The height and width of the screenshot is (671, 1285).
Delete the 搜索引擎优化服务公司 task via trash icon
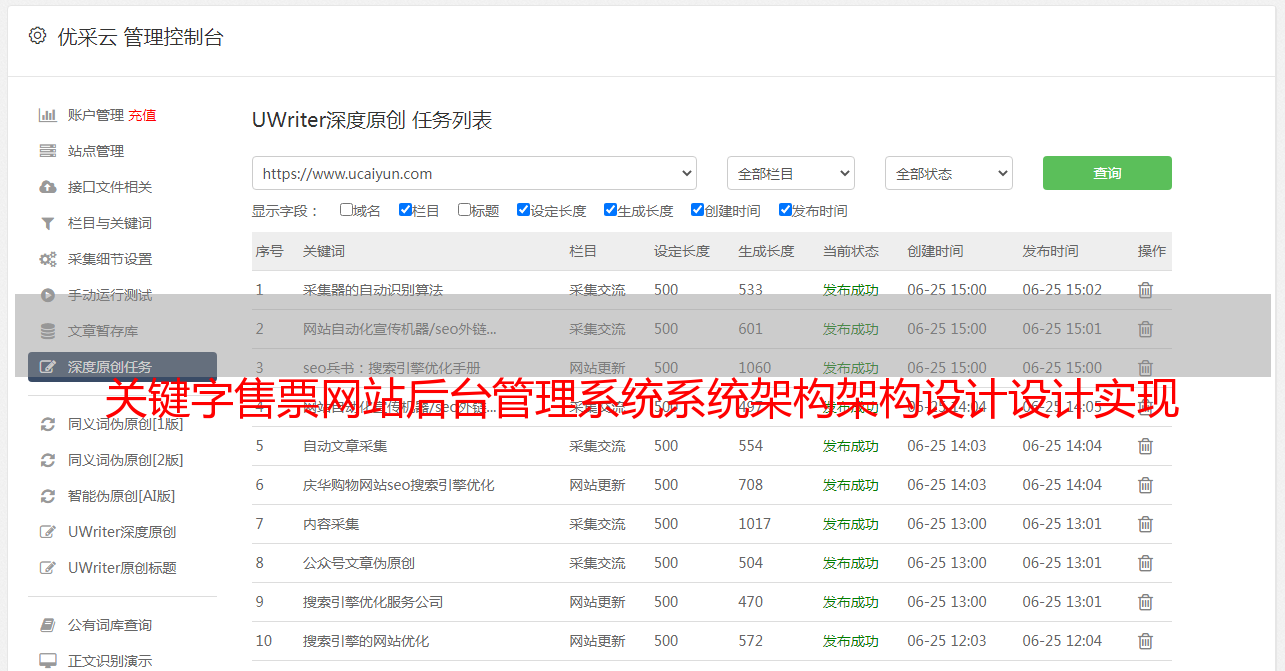coord(1145,602)
